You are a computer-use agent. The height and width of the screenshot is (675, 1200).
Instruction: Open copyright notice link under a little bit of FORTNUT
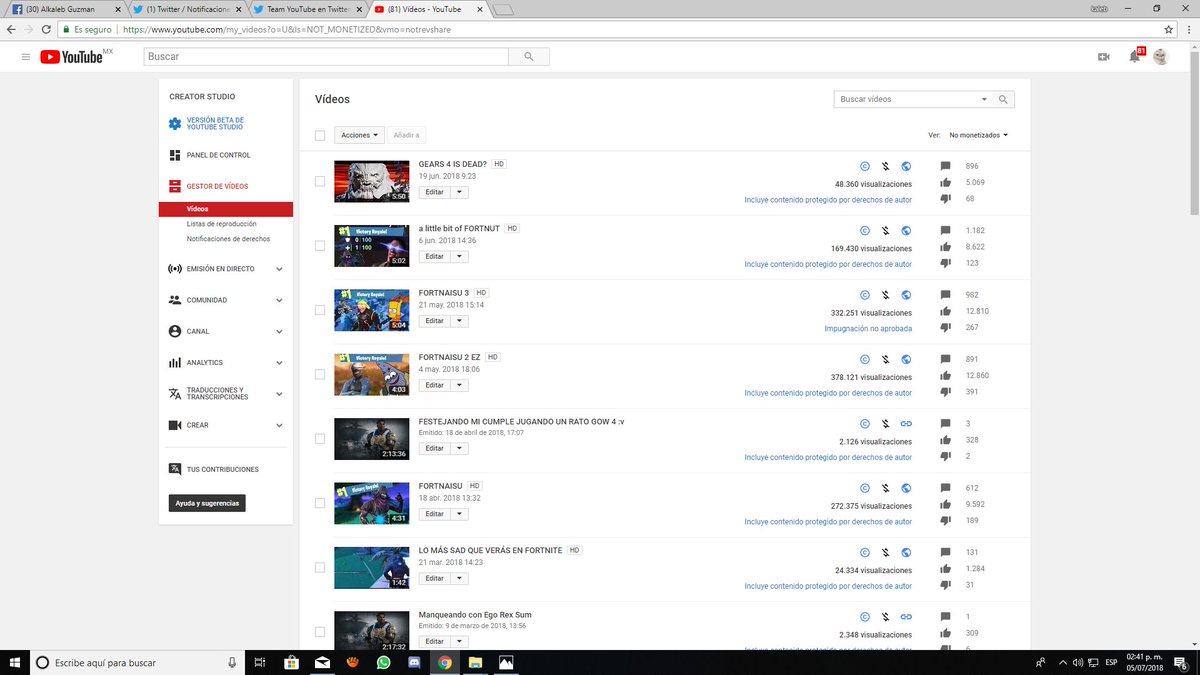828,264
